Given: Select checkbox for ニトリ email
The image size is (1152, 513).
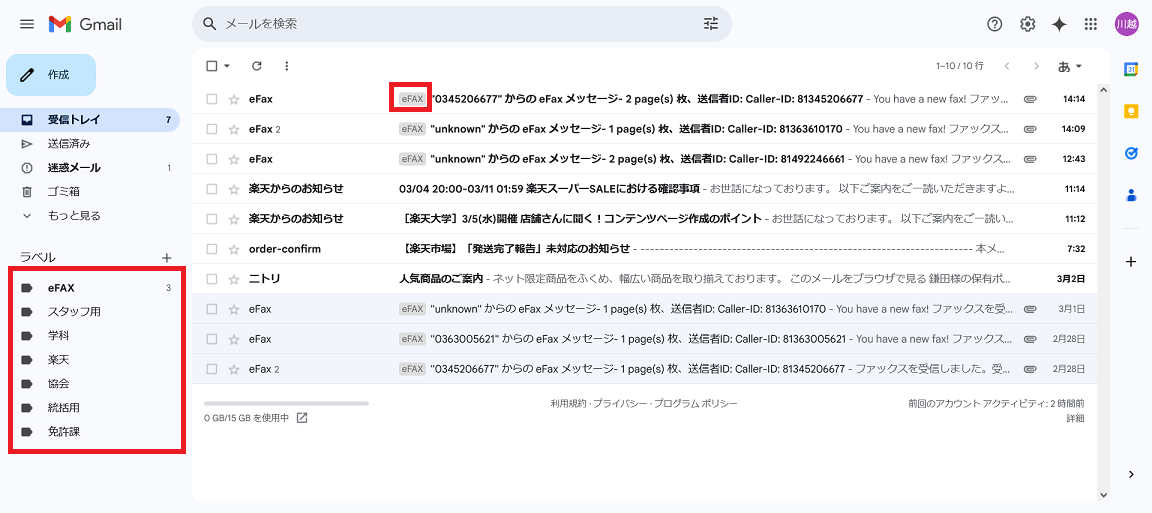Looking at the screenshot, I should [211, 279].
